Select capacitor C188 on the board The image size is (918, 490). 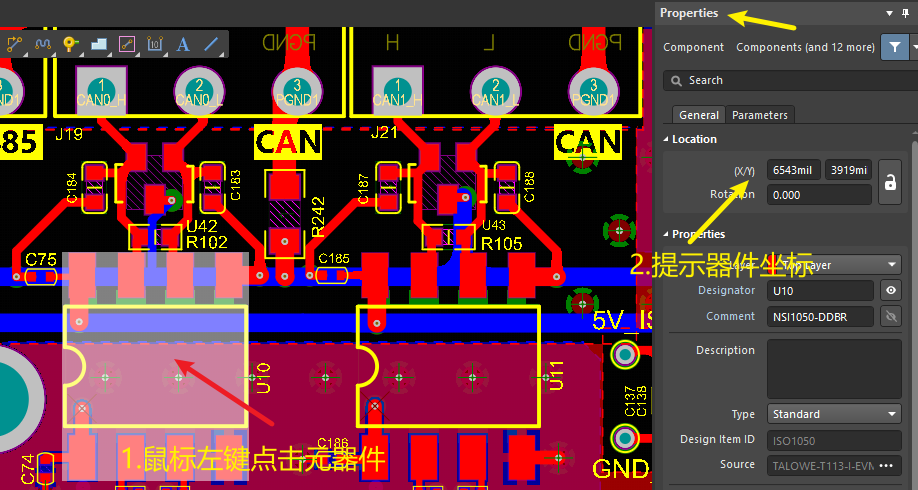pyautogui.click(x=508, y=188)
